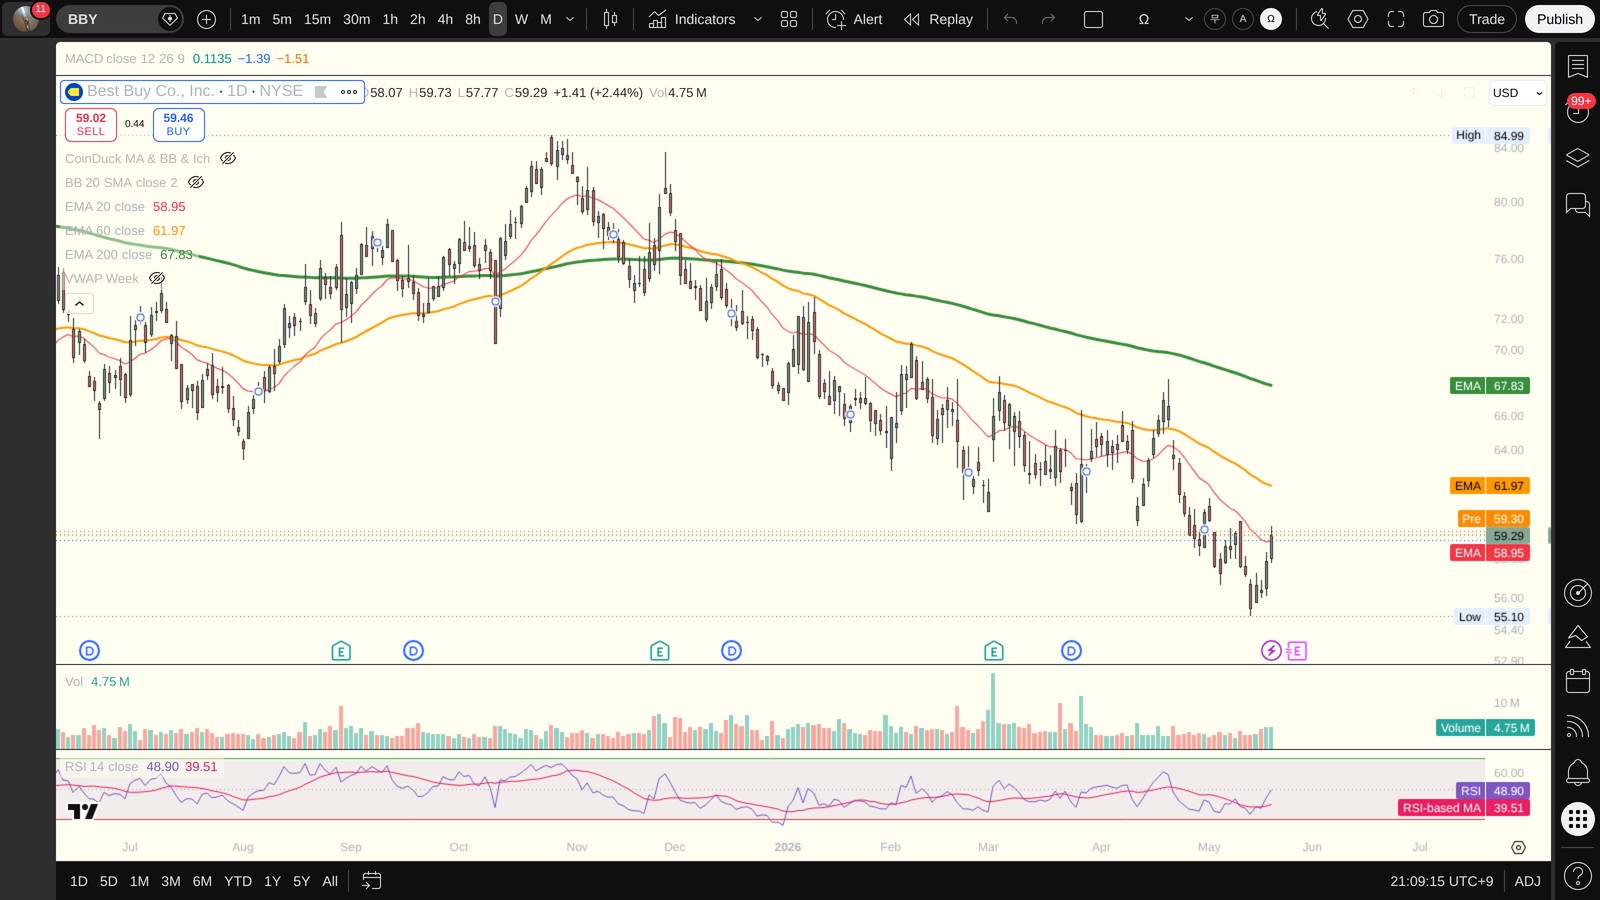1600x900 pixels.
Task: Undo the last chart action
Action: point(1011,19)
